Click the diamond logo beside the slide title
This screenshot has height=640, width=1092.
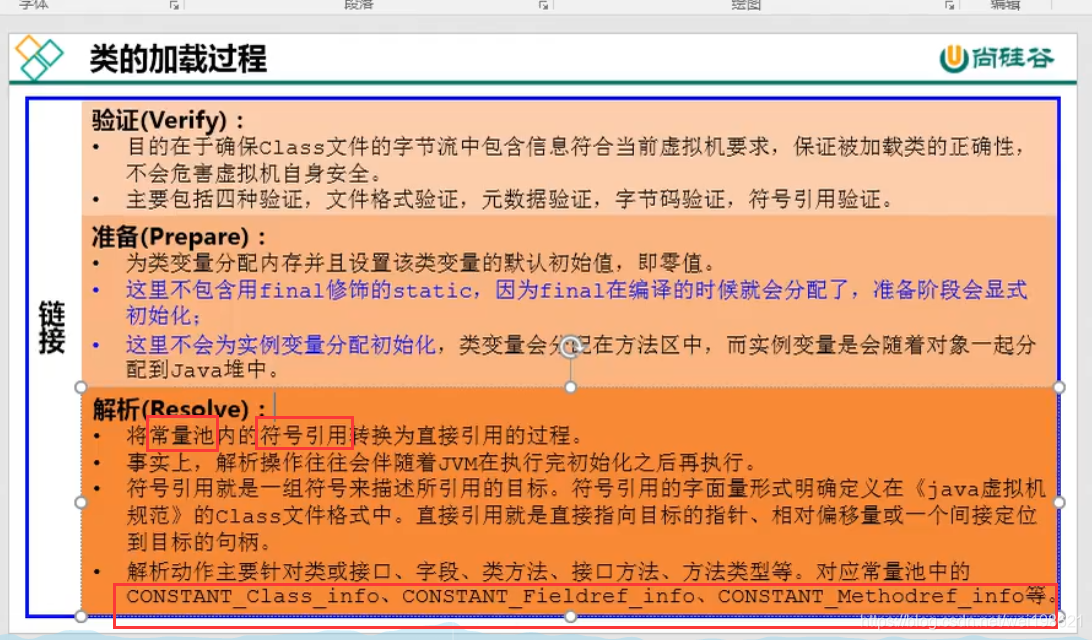tap(39, 57)
